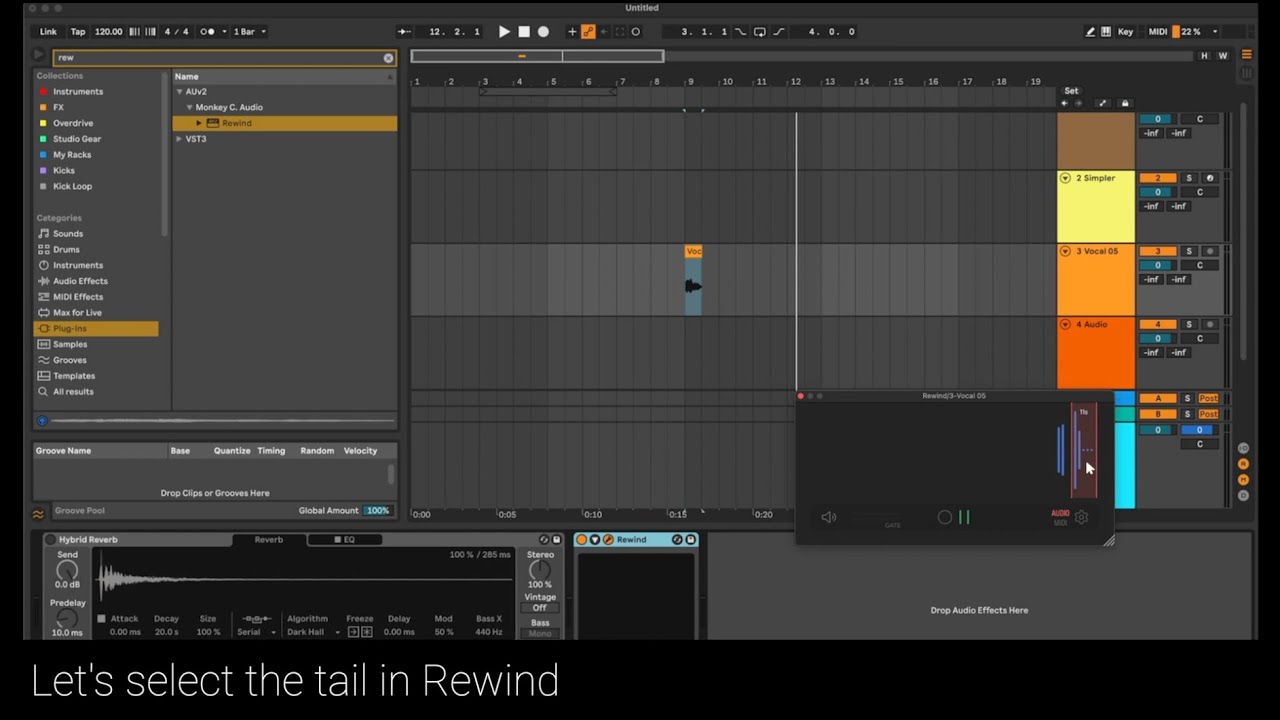
Task: Unfold the 3 Vocal 05 track
Action: click(1065, 251)
